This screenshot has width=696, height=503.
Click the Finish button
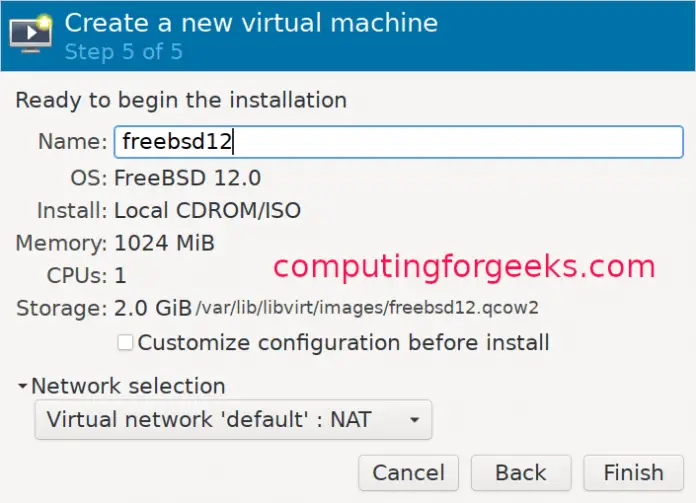coord(633,473)
